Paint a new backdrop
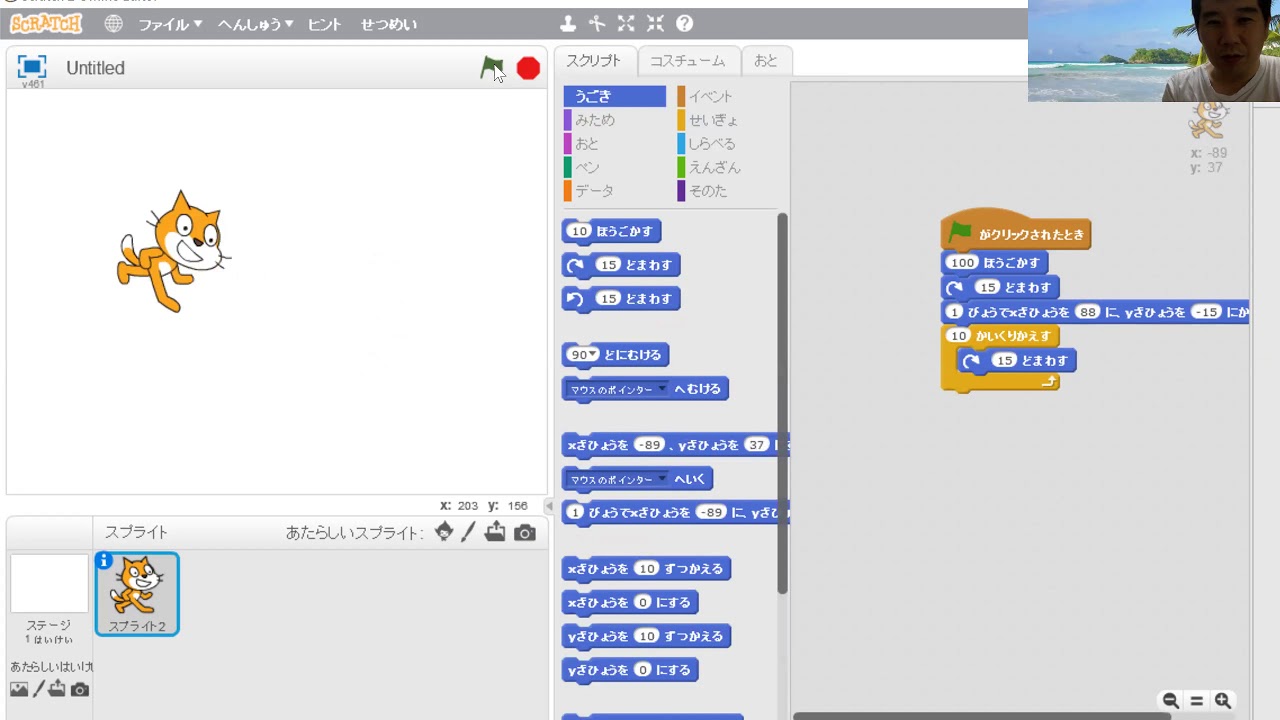The image size is (1280, 720). (x=39, y=689)
